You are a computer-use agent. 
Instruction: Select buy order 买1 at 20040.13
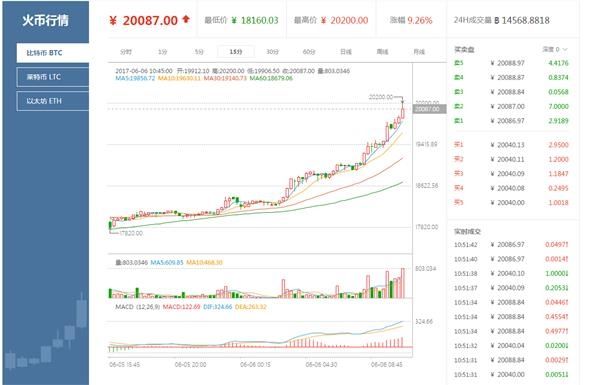[511, 145]
